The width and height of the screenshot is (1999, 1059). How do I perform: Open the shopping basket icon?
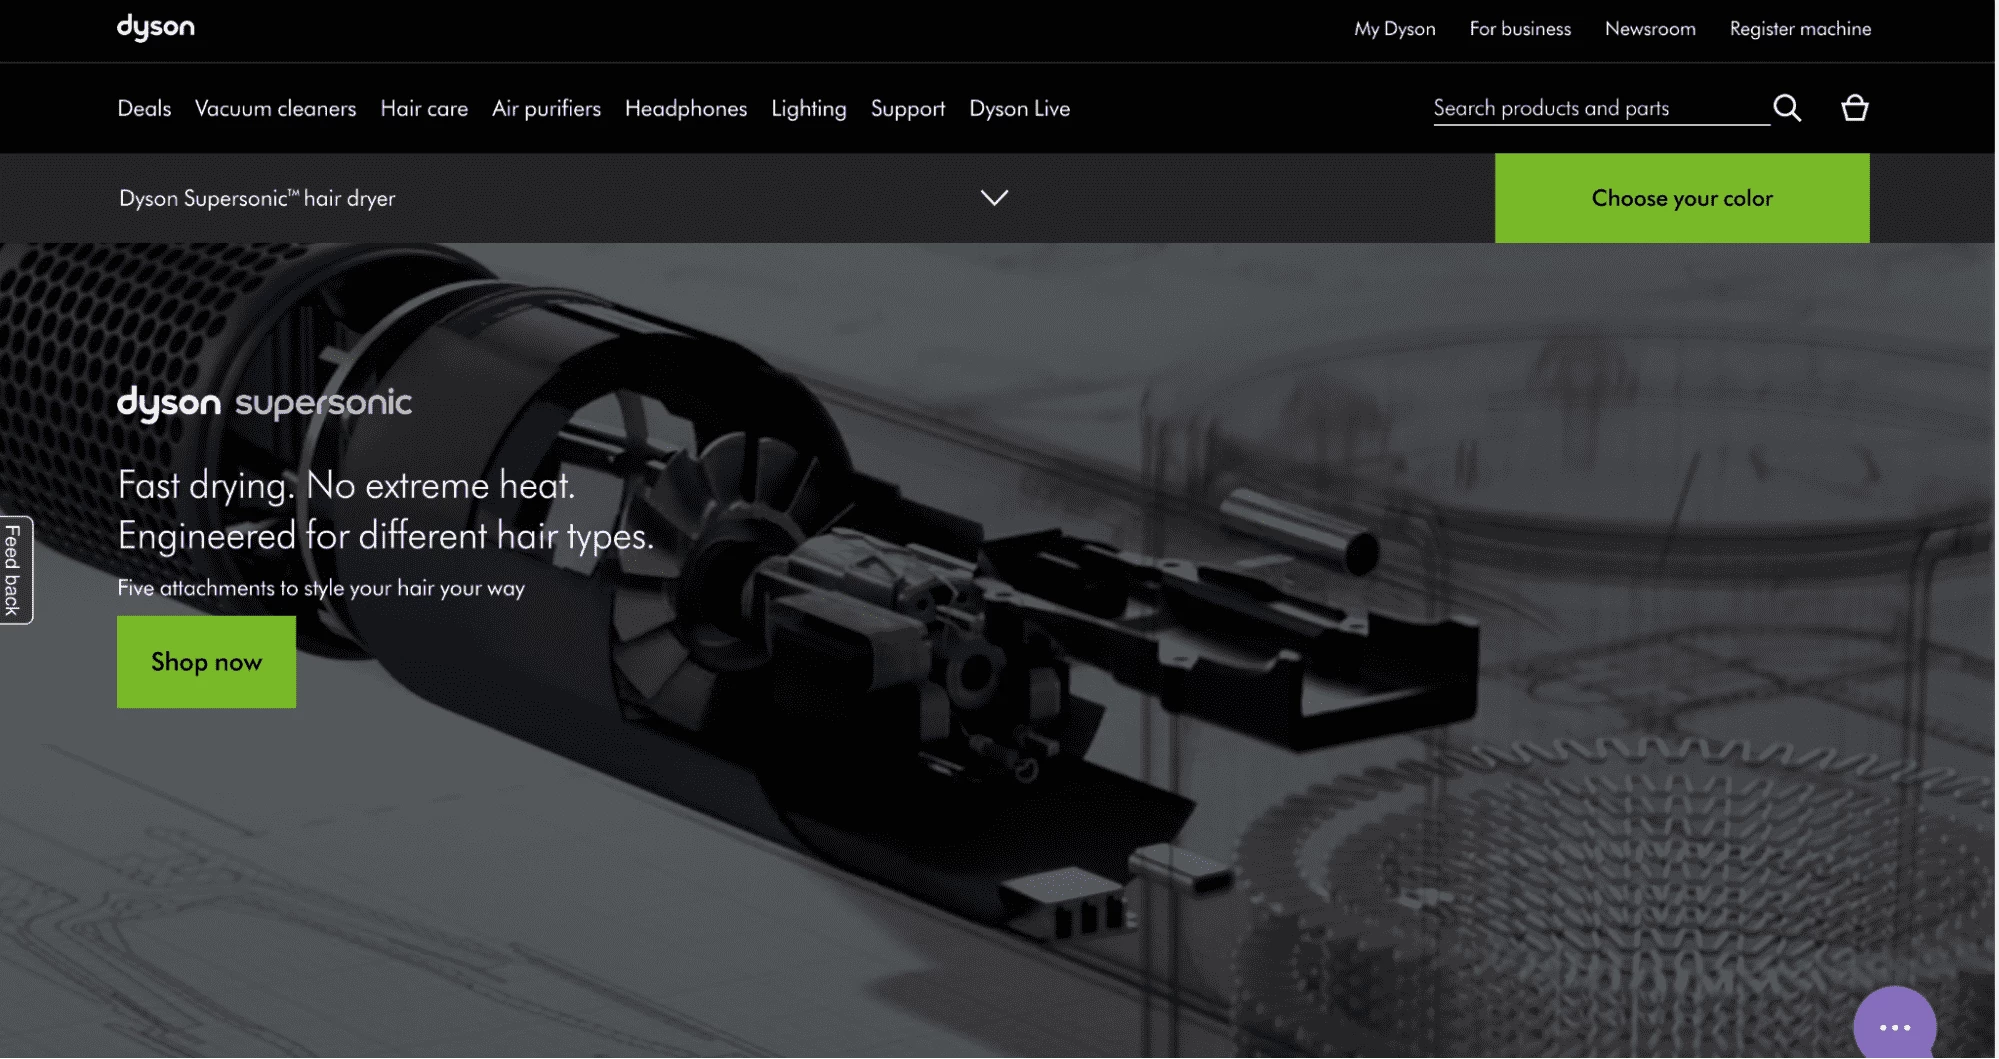[x=1855, y=108]
